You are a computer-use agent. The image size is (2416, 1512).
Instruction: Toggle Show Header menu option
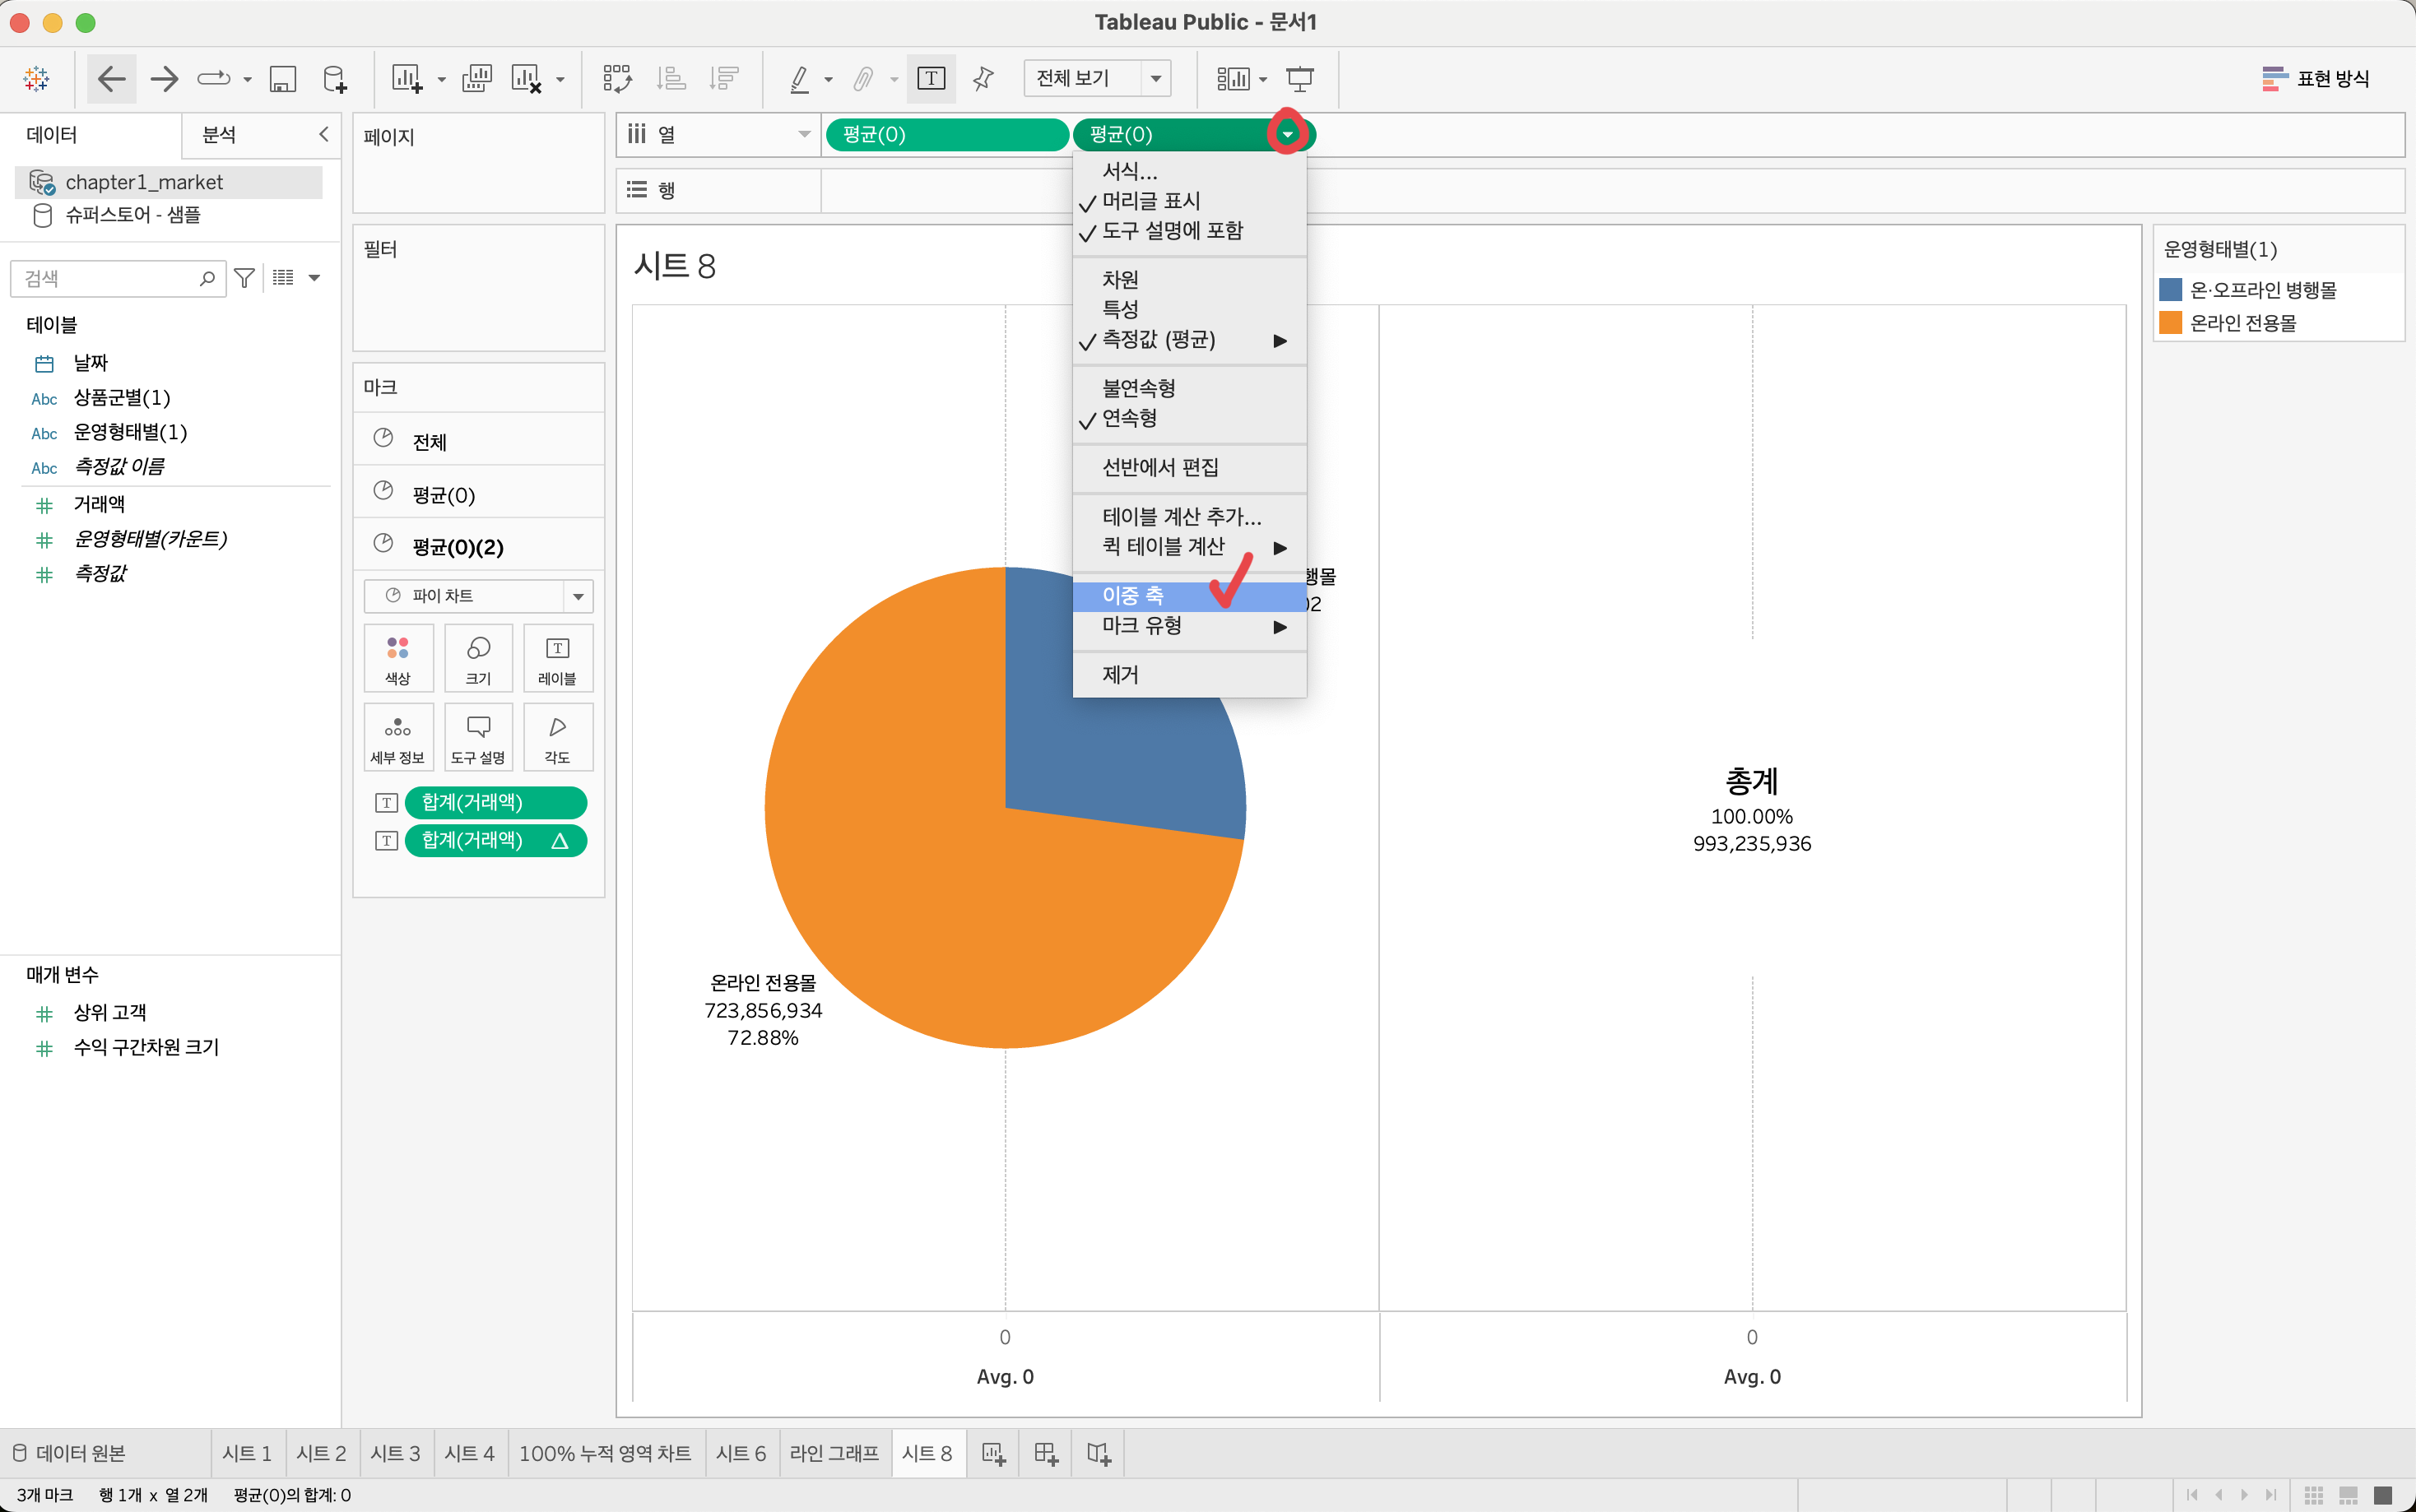tap(1150, 201)
